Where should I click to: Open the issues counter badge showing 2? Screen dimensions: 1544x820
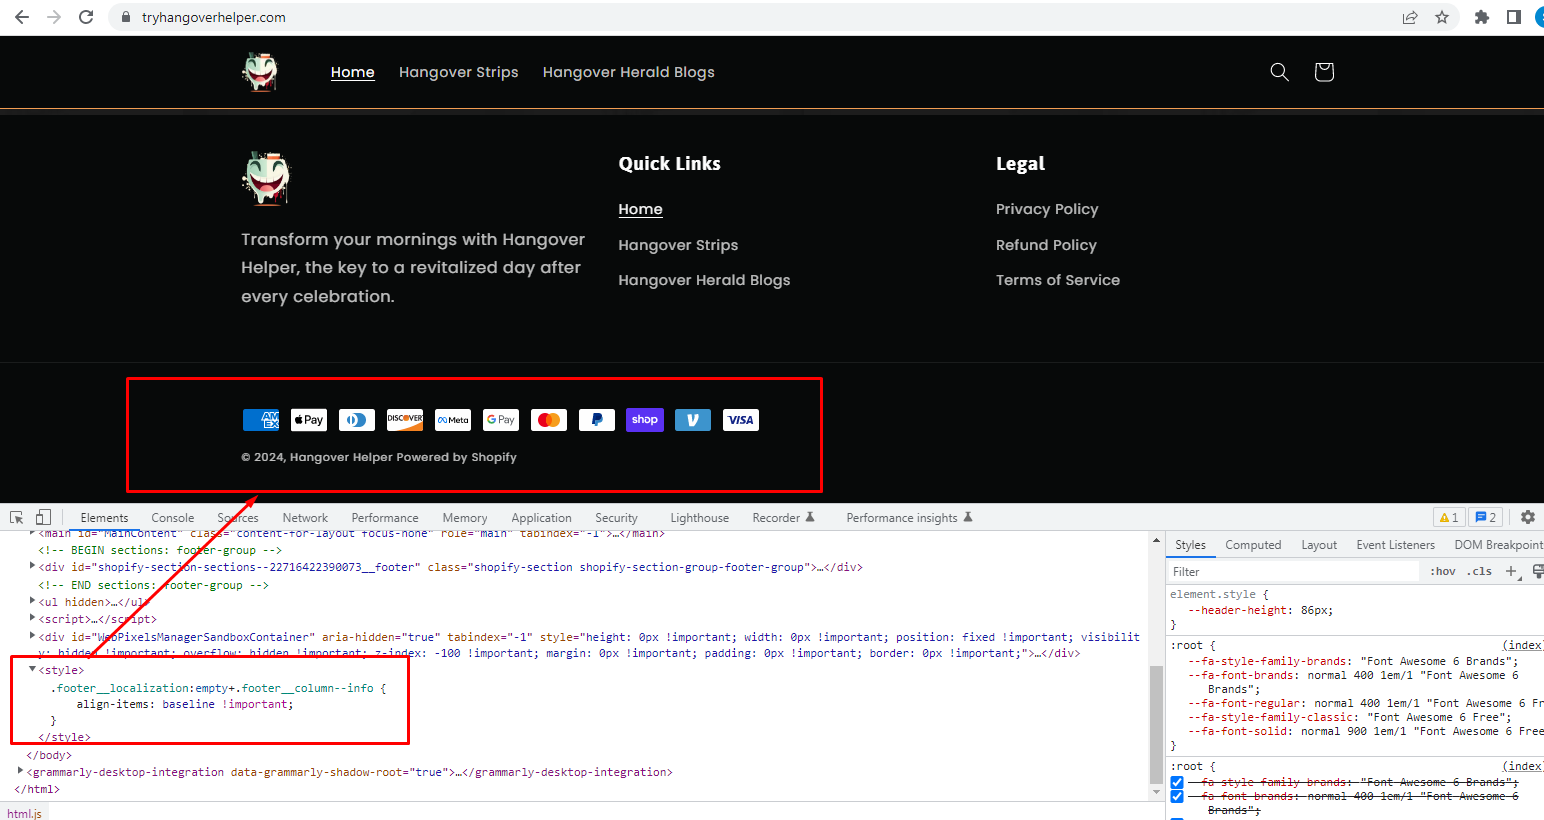coord(1485,517)
